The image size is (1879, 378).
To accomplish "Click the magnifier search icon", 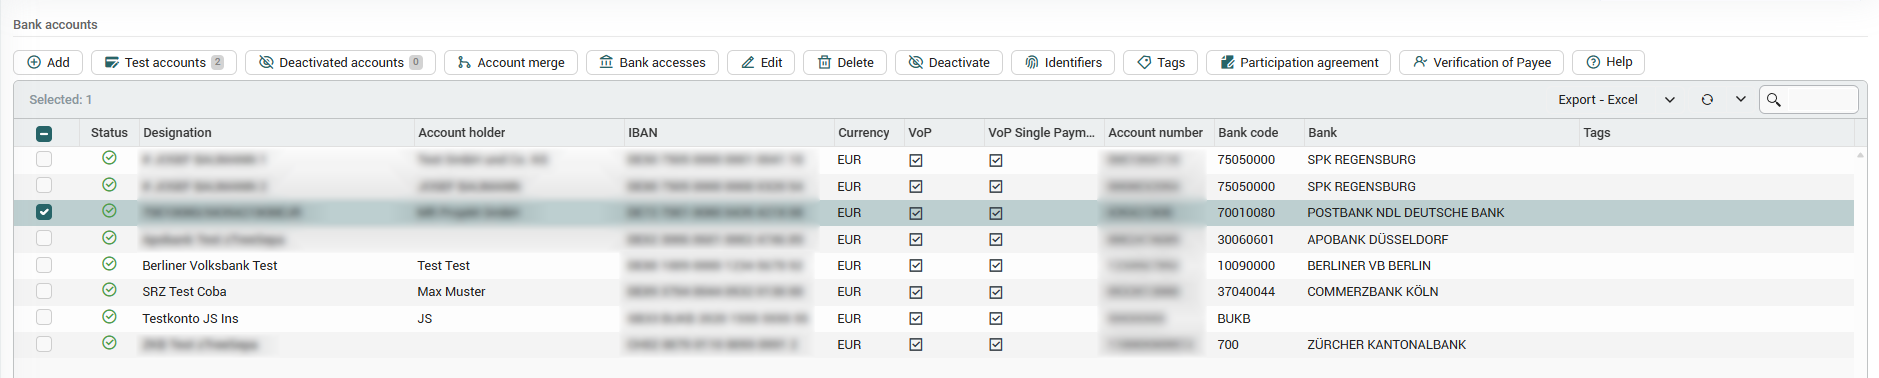I will [1774, 99].
